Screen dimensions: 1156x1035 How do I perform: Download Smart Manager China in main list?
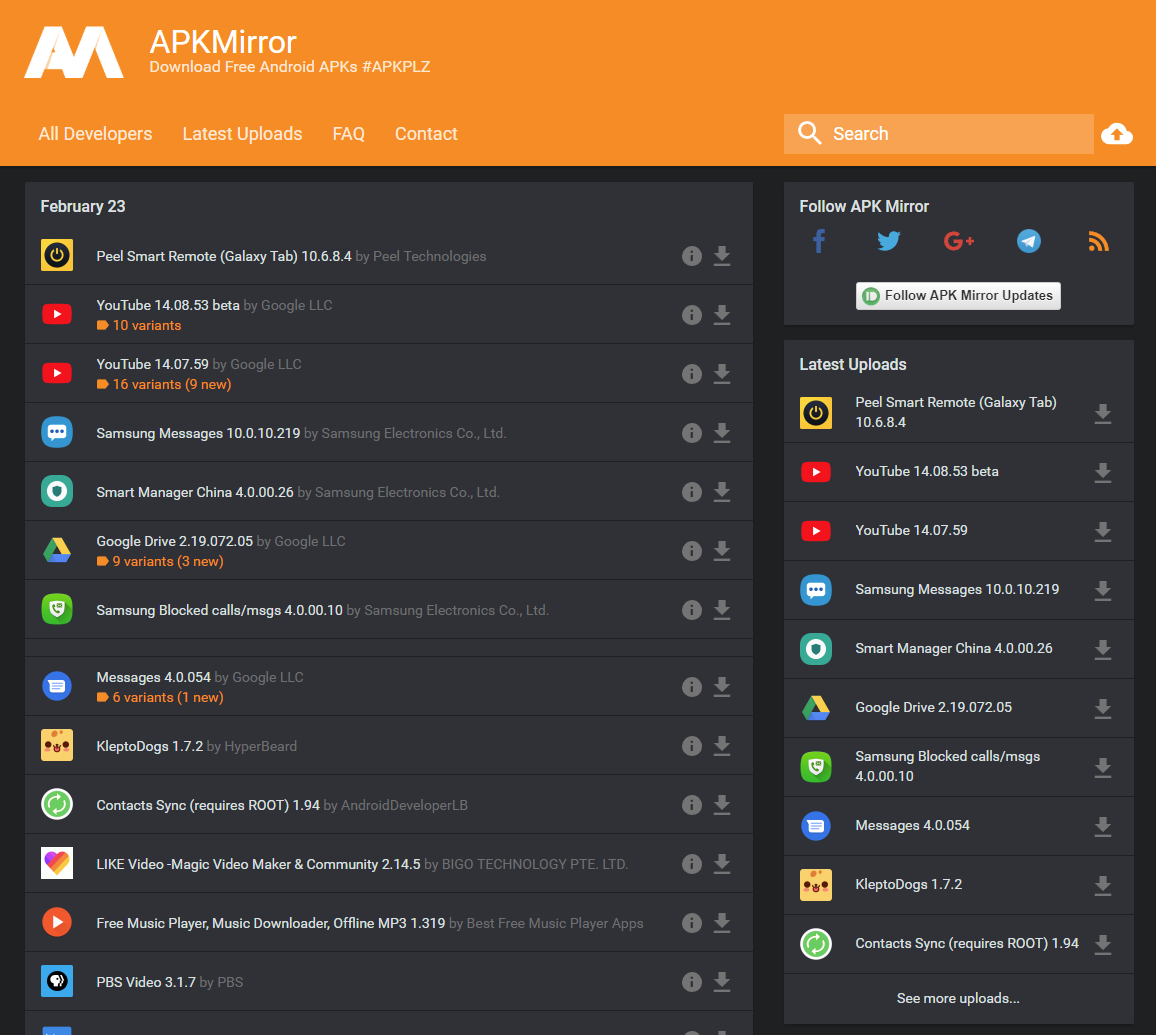[x=722, y=492]
